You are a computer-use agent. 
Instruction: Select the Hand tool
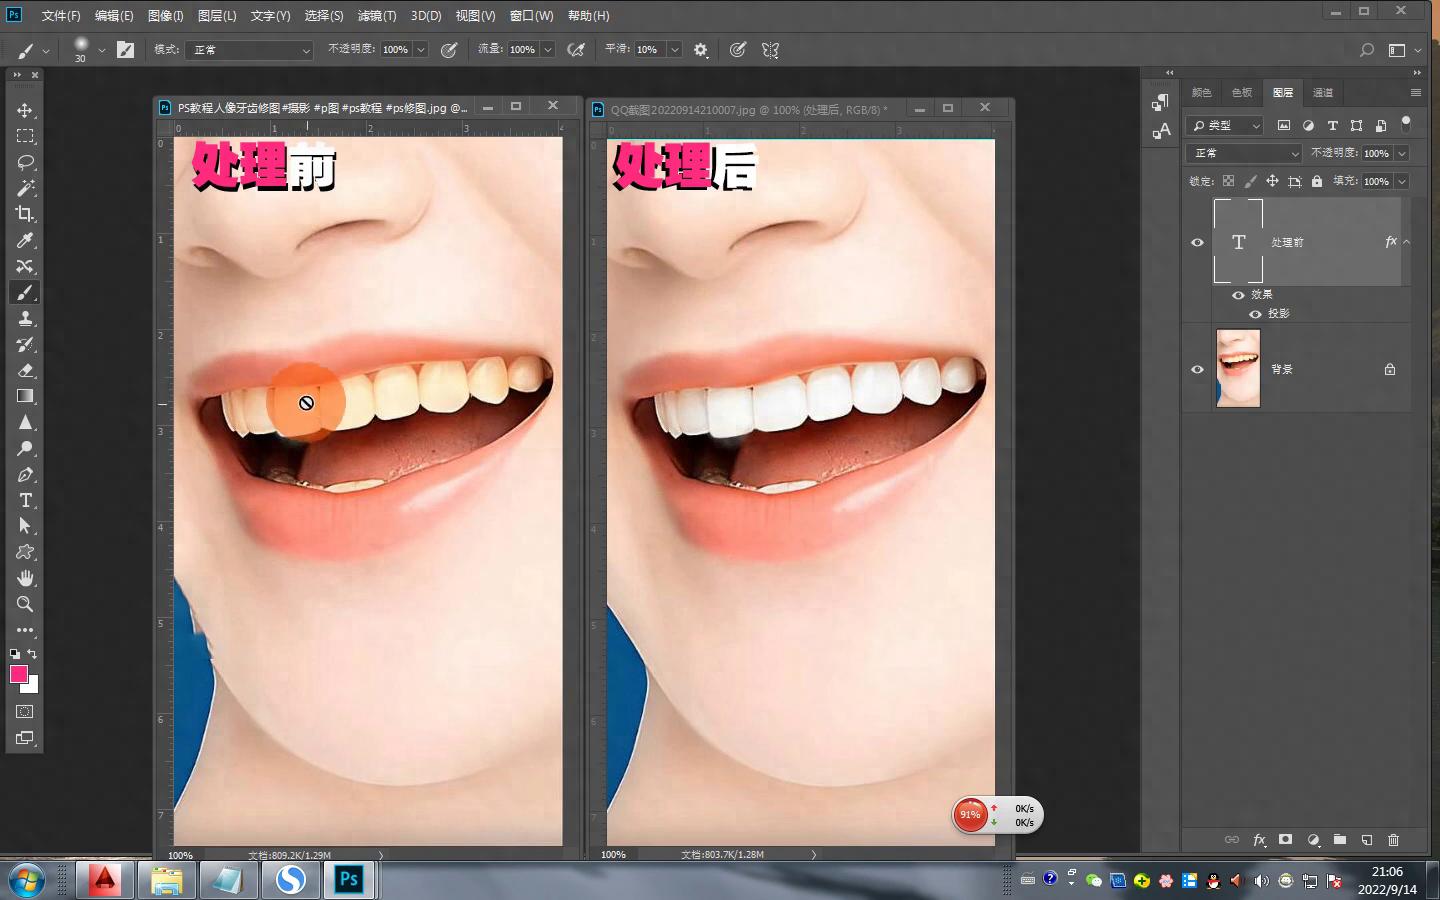click(x=25, y=578)
